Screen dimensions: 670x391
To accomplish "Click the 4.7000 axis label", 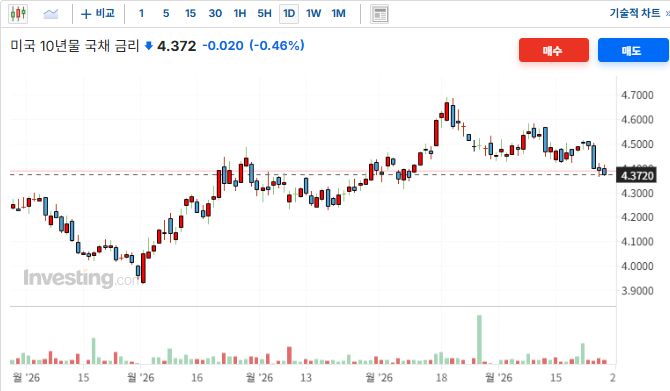I will 637,95.
